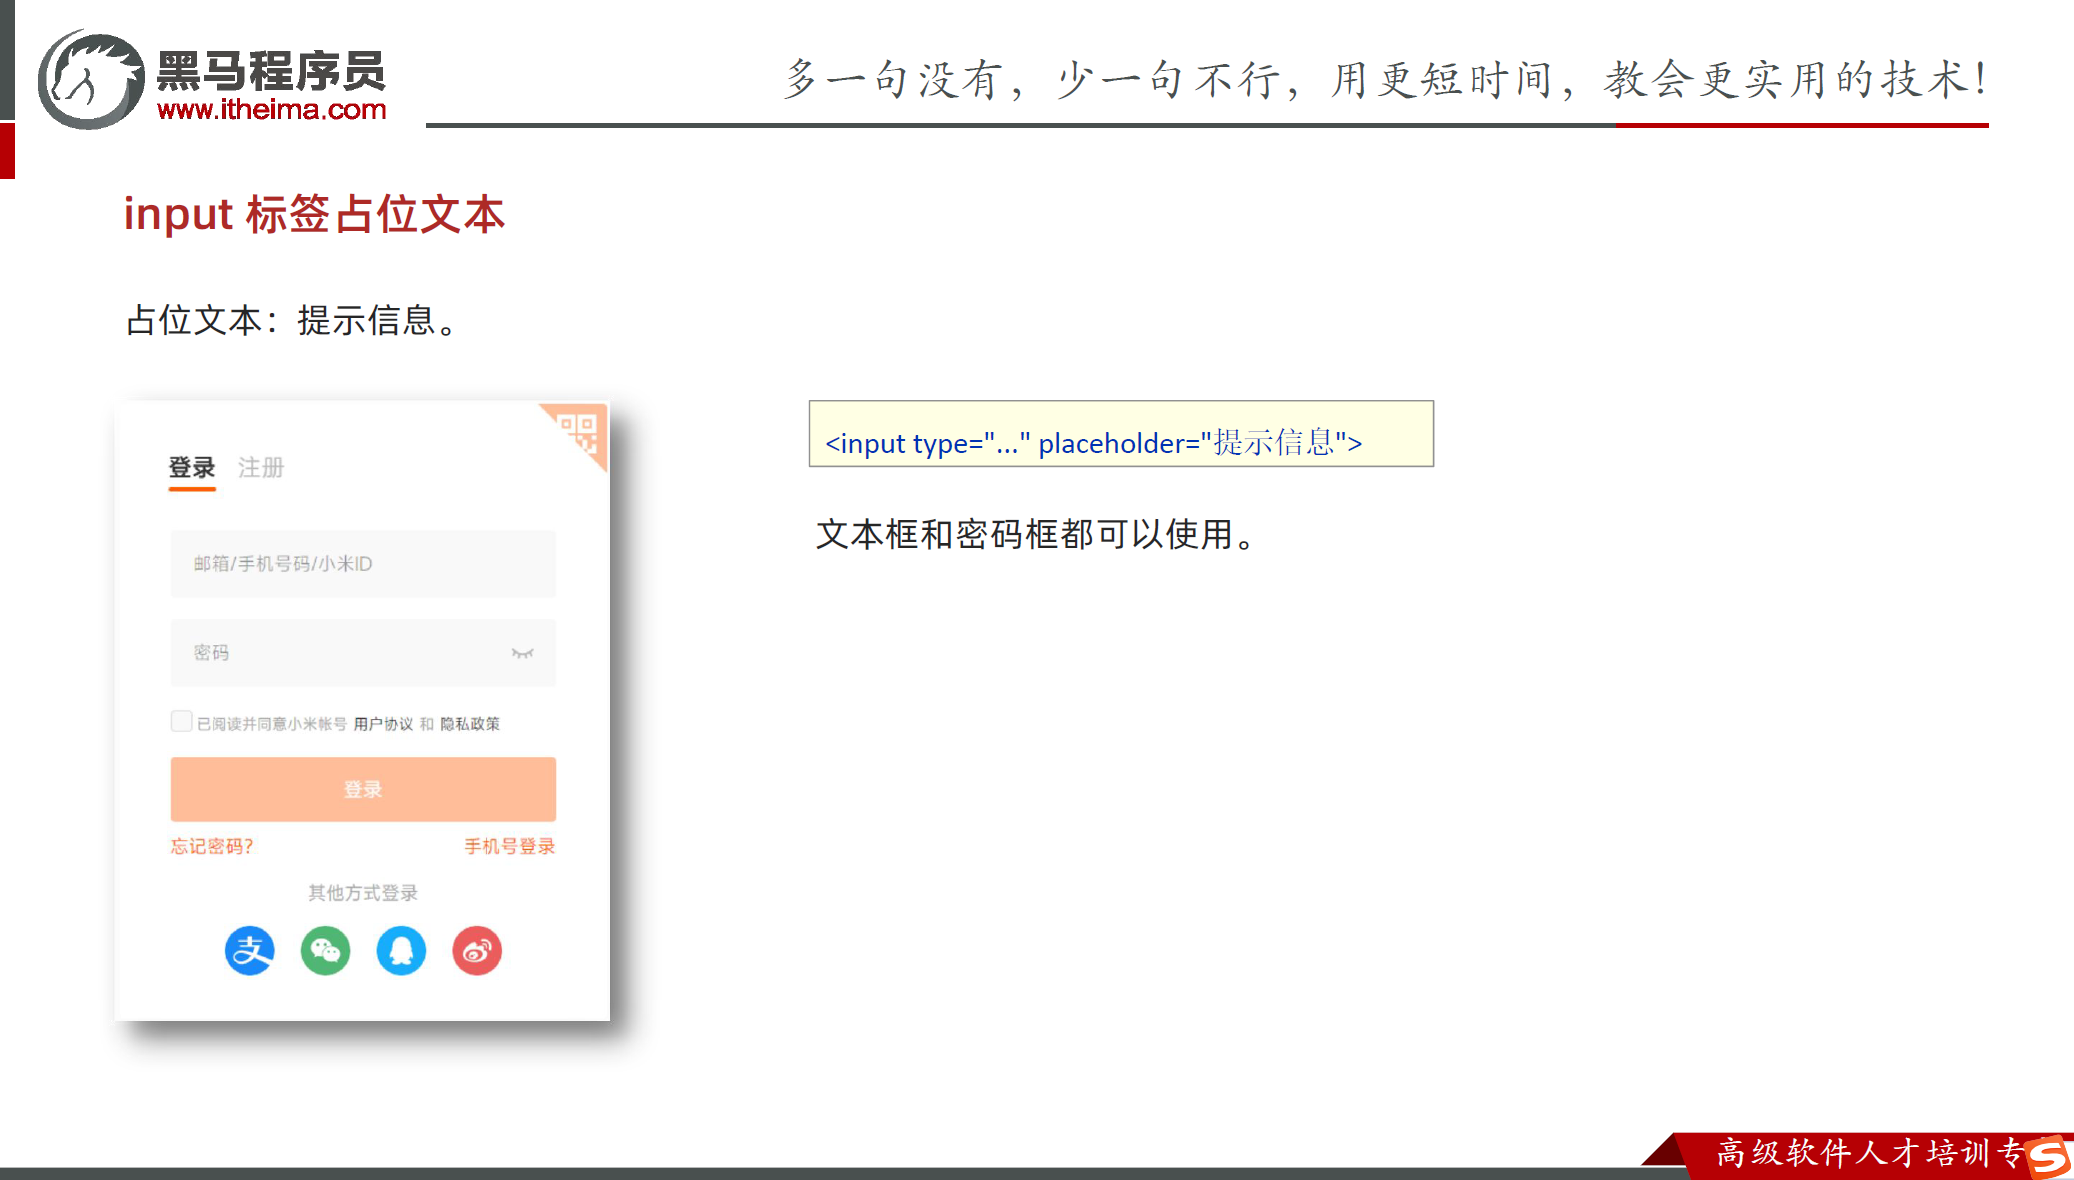Click the orange 登录 button

point(363,789)
